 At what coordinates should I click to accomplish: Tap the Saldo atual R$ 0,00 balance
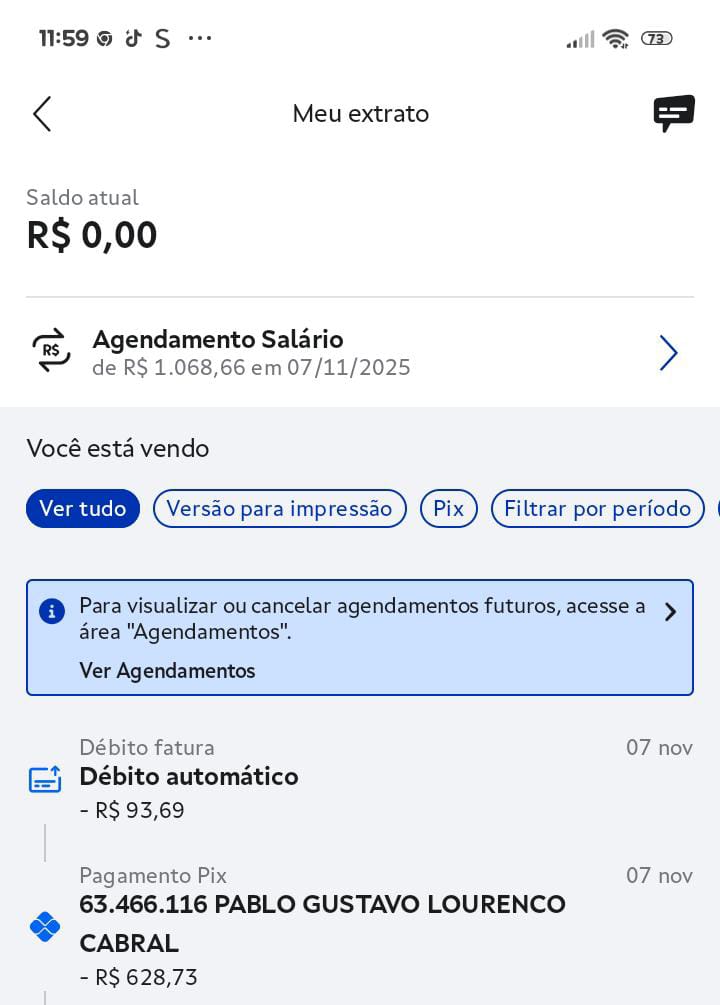coord(92,235)
